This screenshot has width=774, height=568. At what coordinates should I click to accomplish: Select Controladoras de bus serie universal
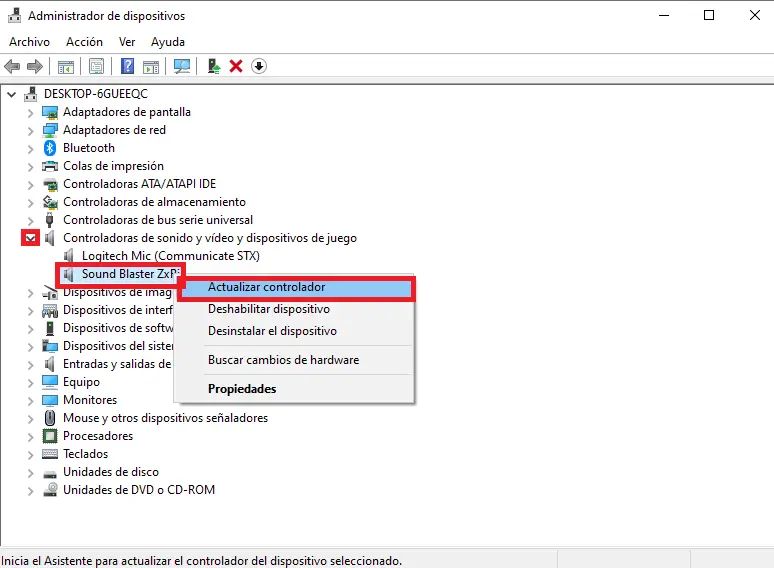pos(158,220)
